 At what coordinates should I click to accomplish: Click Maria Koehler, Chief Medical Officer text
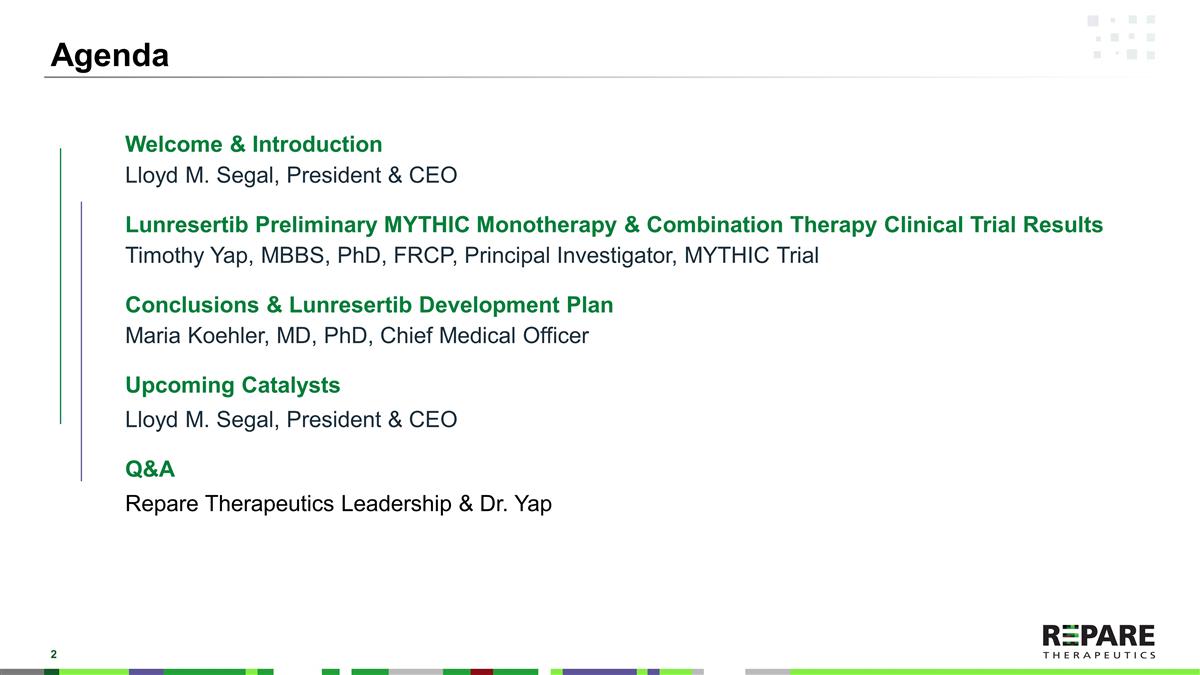pos(356,336)
